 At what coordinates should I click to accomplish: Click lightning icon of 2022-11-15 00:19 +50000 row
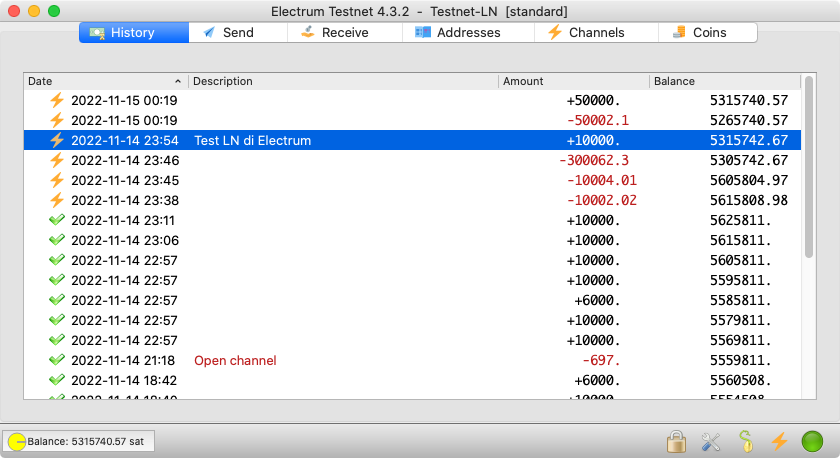click(x=57, y=100)
